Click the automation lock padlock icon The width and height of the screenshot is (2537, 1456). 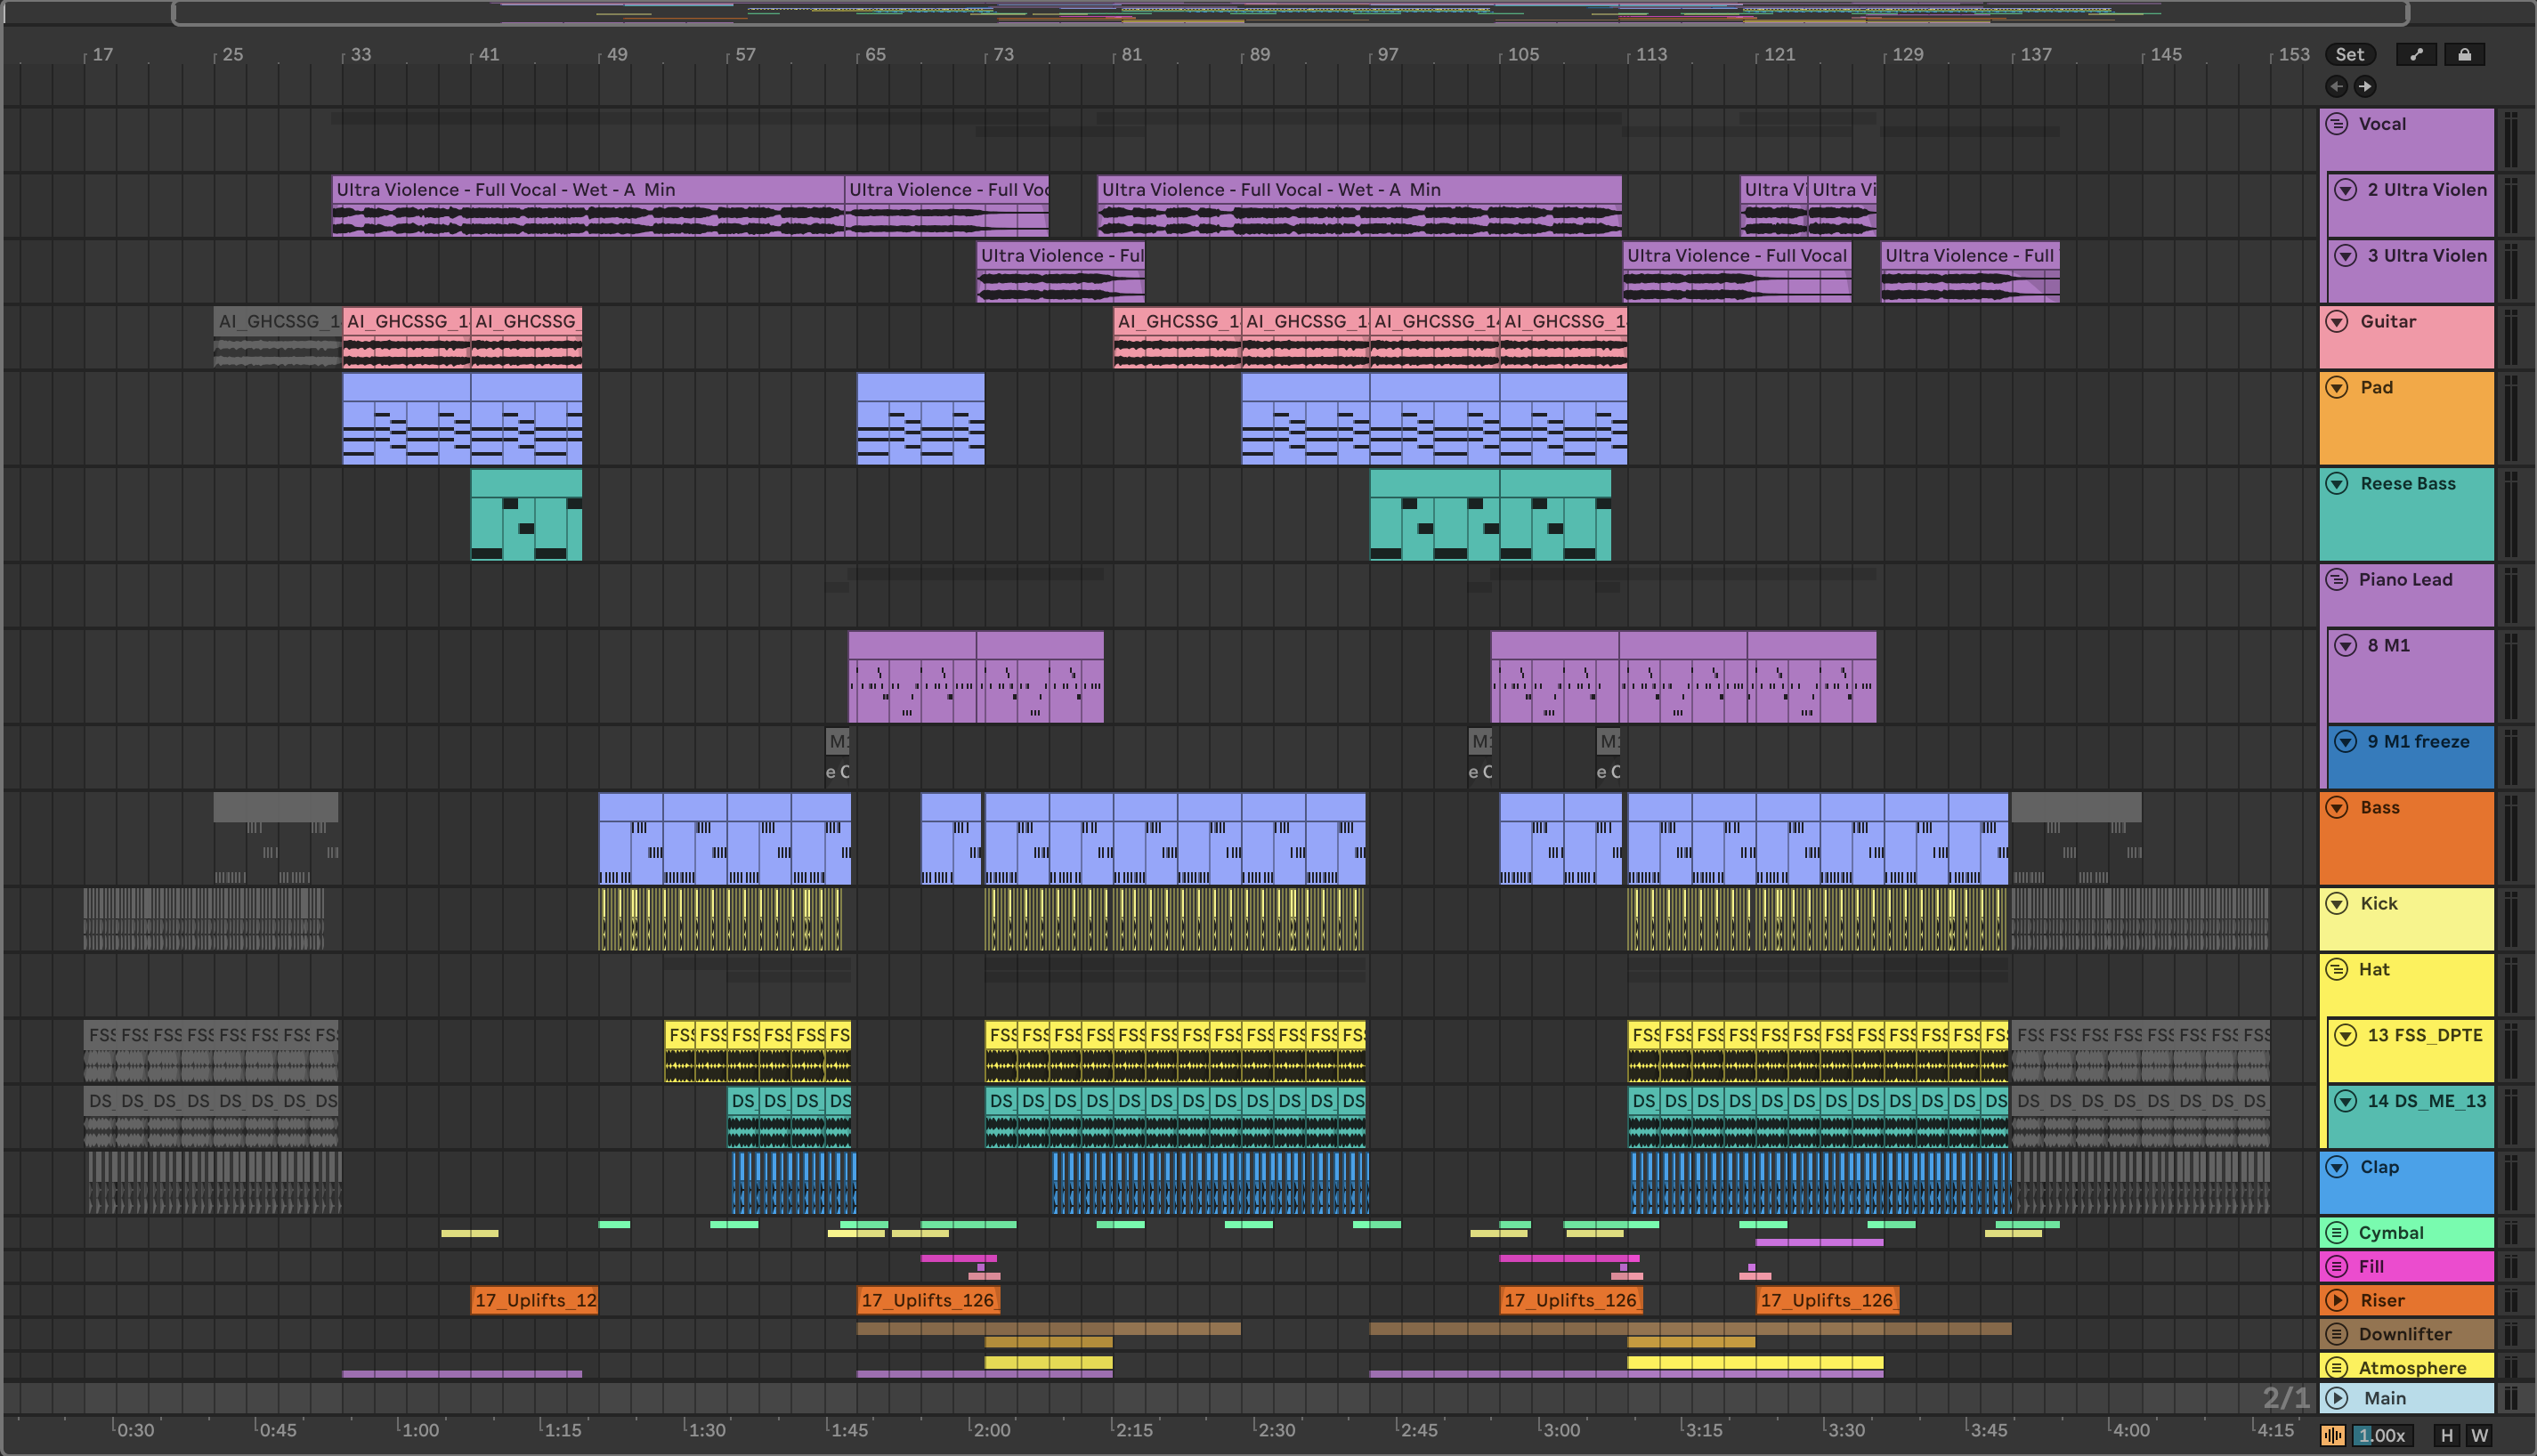pos(2464,55)
